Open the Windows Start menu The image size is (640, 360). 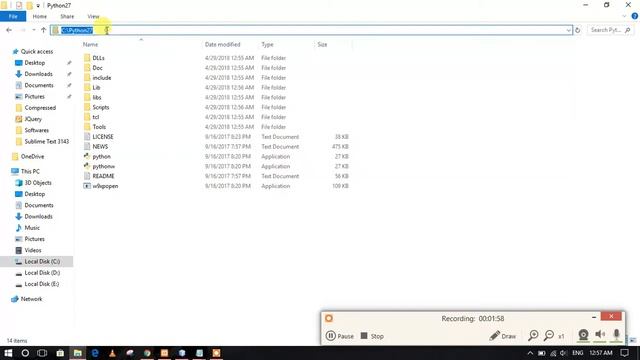tap(8, 353)
